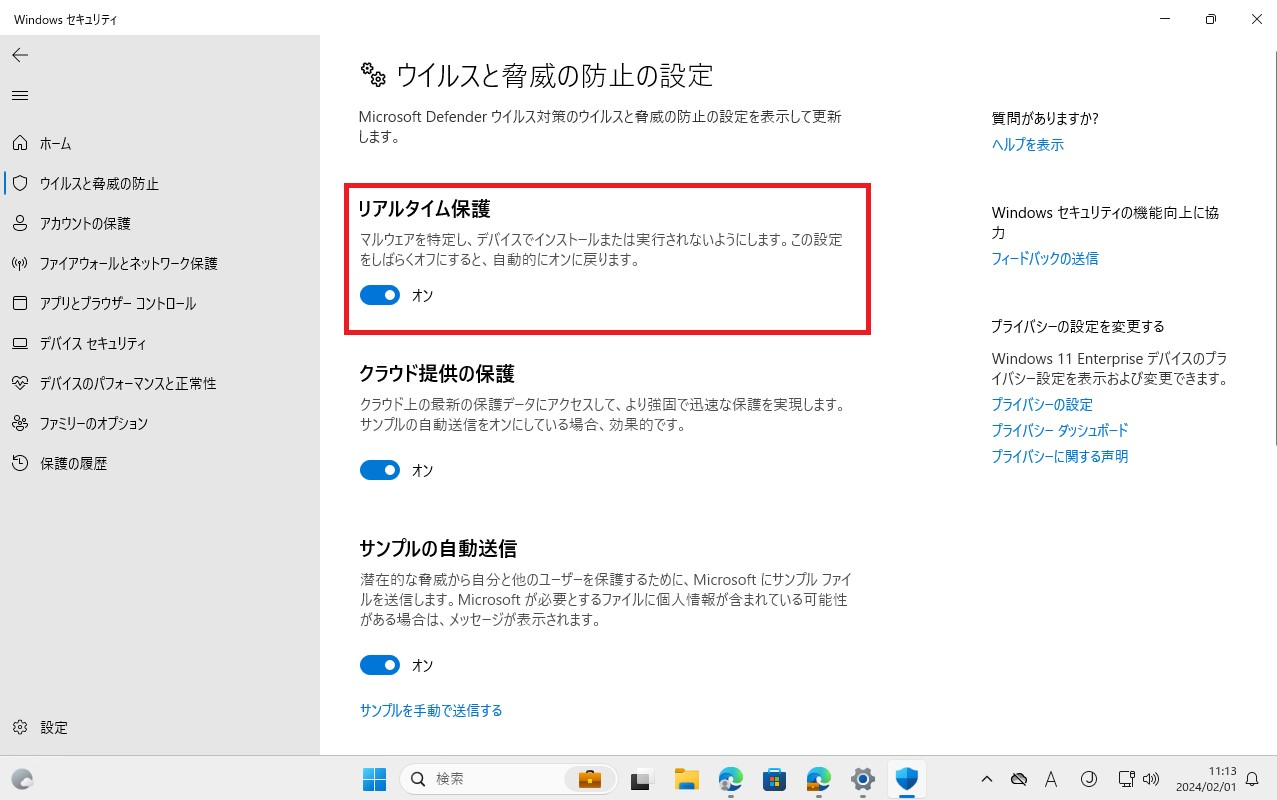The height and width of the screenshot is (800, 1277).
Task: Open アプリとブラウザー コントロール page
Action: 160,303
